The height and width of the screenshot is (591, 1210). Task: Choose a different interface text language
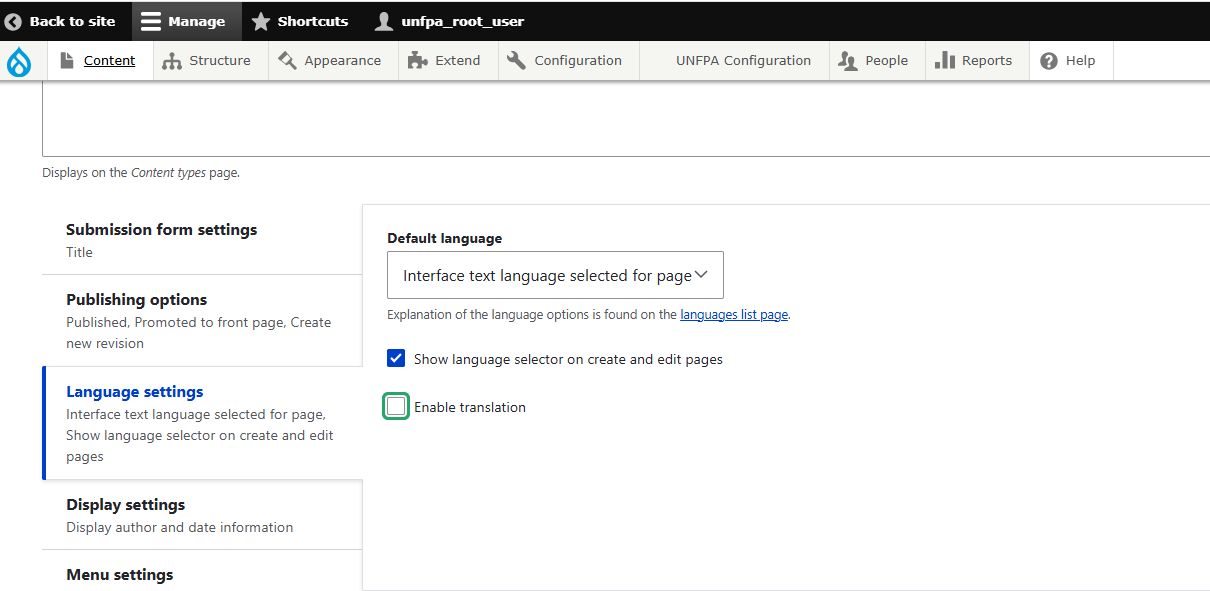[x=554, y=274]
